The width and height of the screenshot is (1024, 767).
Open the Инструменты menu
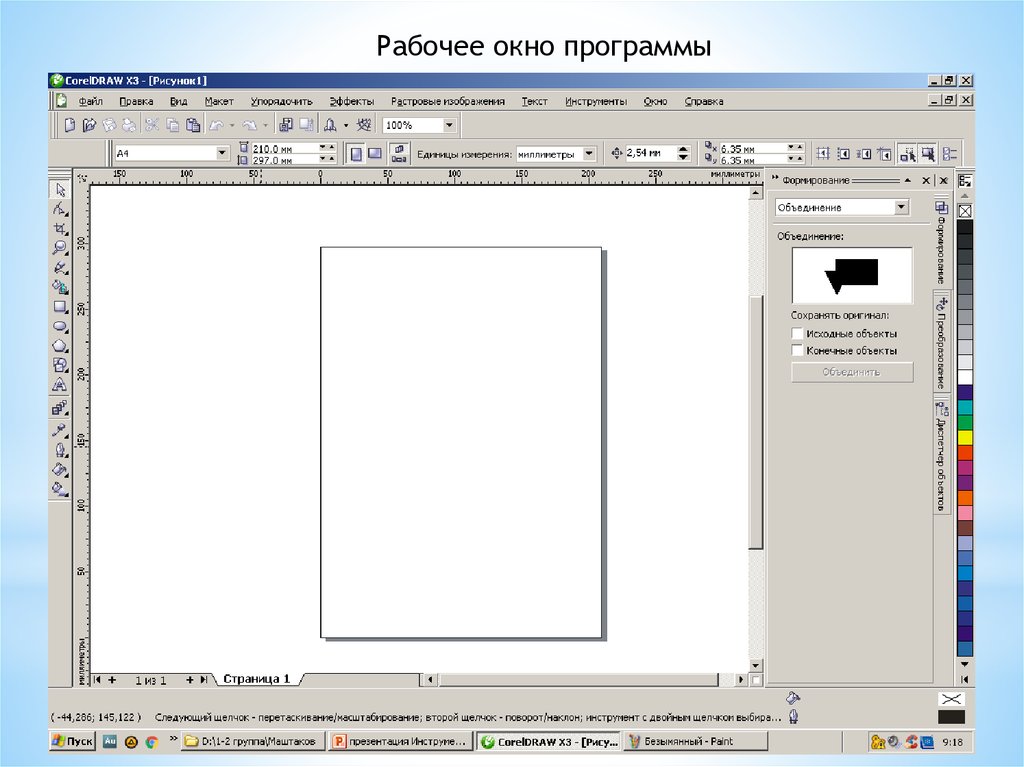click(596, 102)
